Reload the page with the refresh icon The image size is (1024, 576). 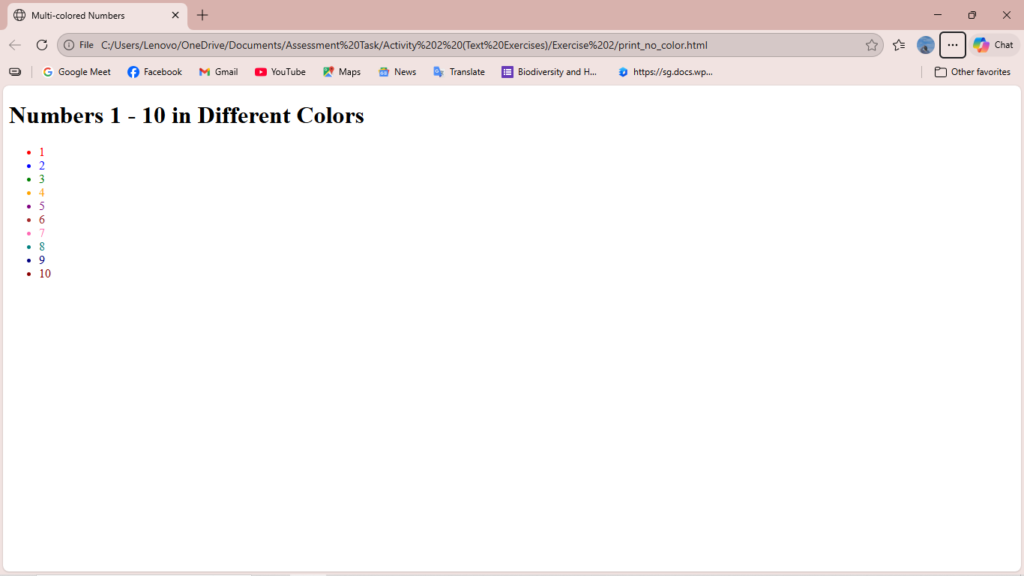click(42, 45)
